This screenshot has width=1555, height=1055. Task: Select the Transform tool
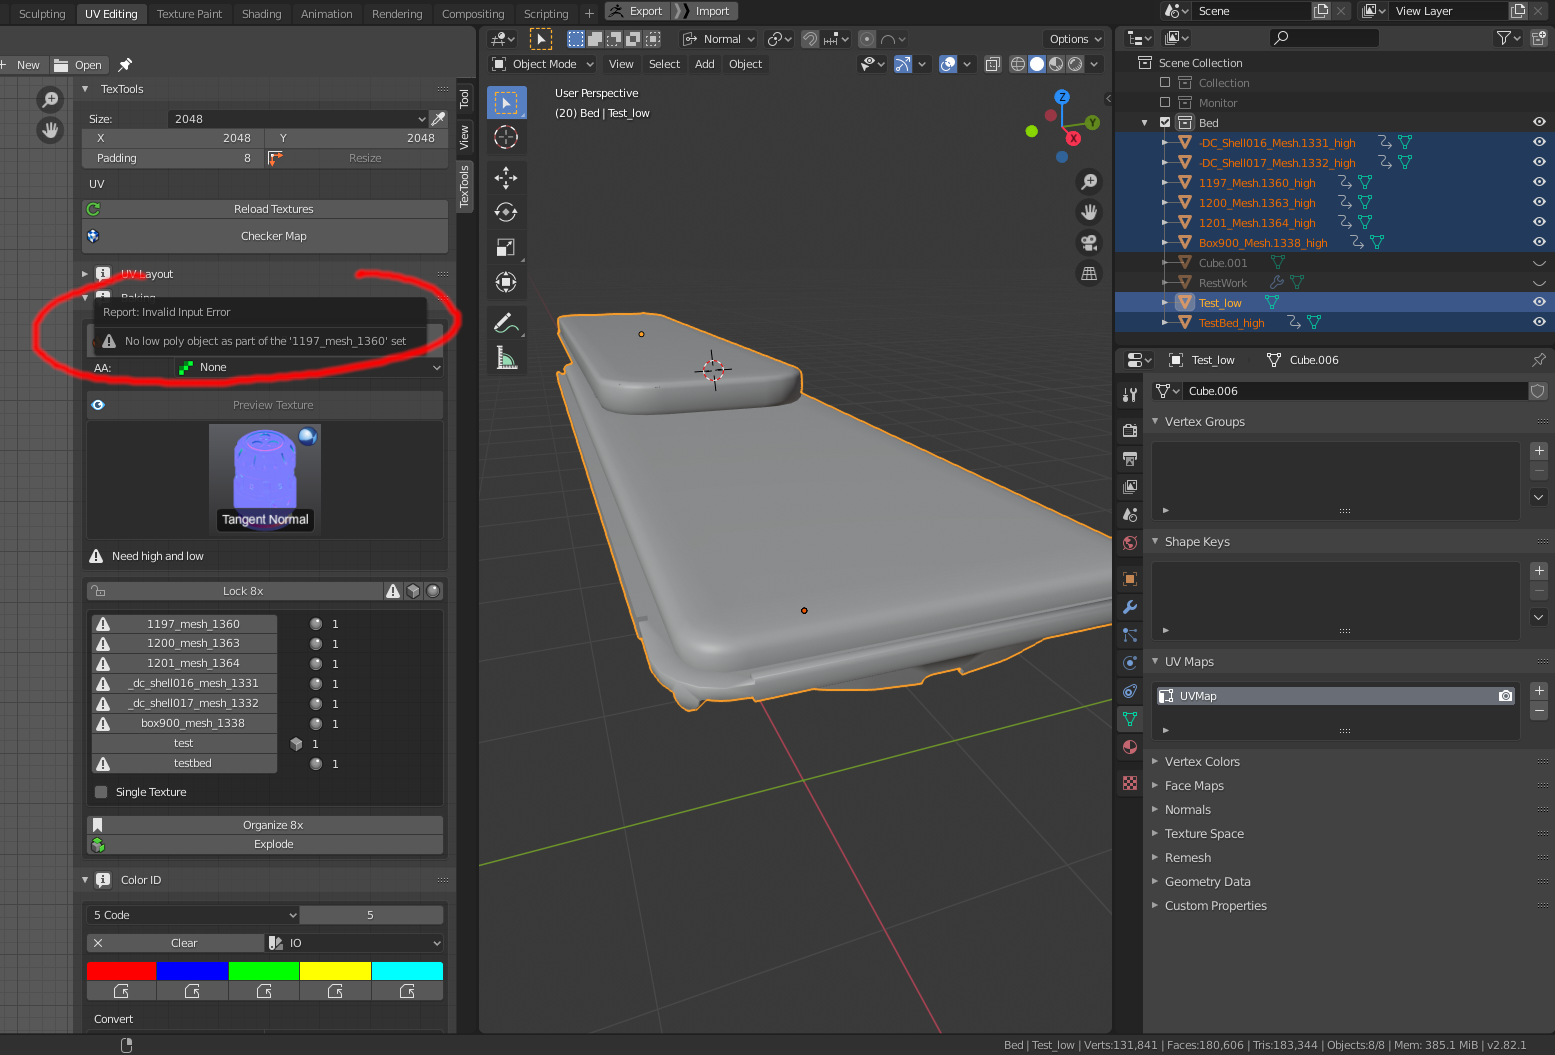click(x=506, y=282)
